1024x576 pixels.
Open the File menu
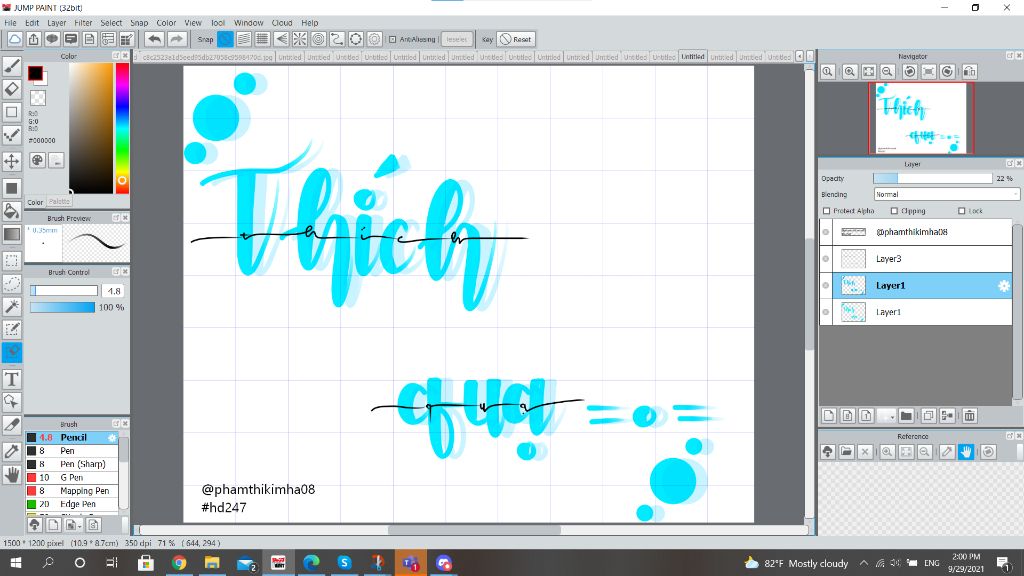click(x=10, y=23)
